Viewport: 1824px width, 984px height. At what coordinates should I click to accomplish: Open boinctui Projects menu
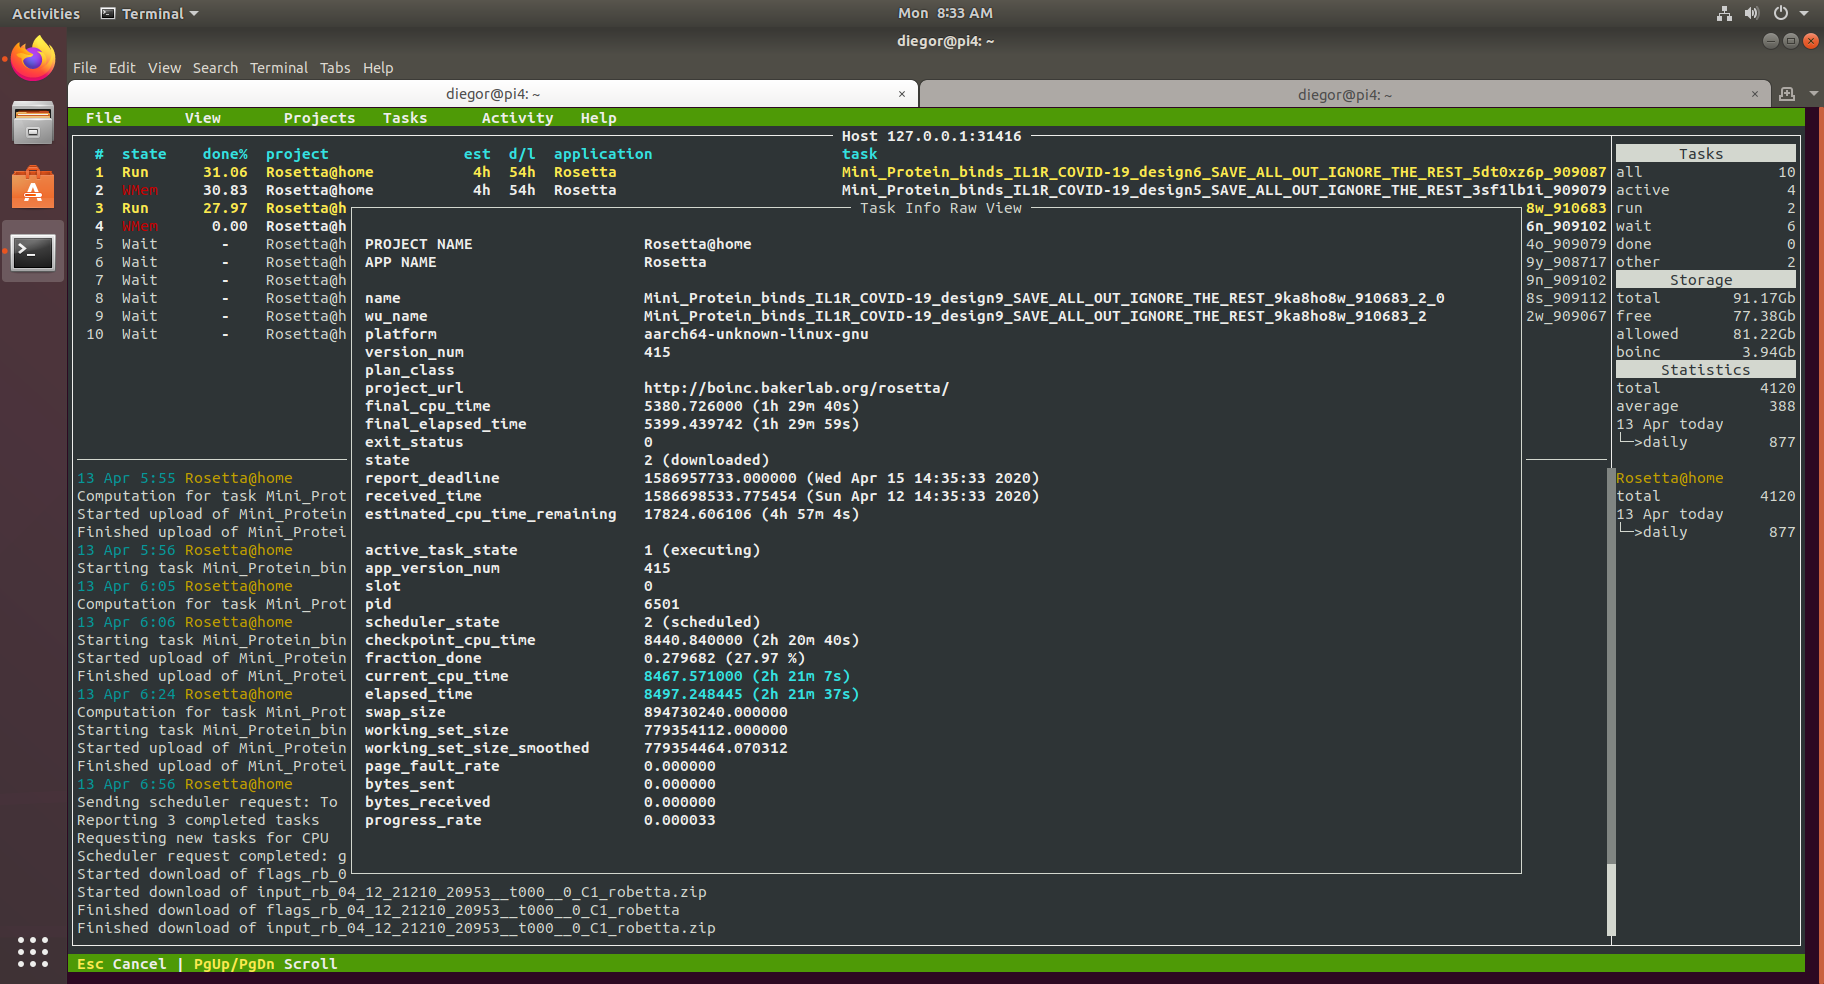click(319, 118)
